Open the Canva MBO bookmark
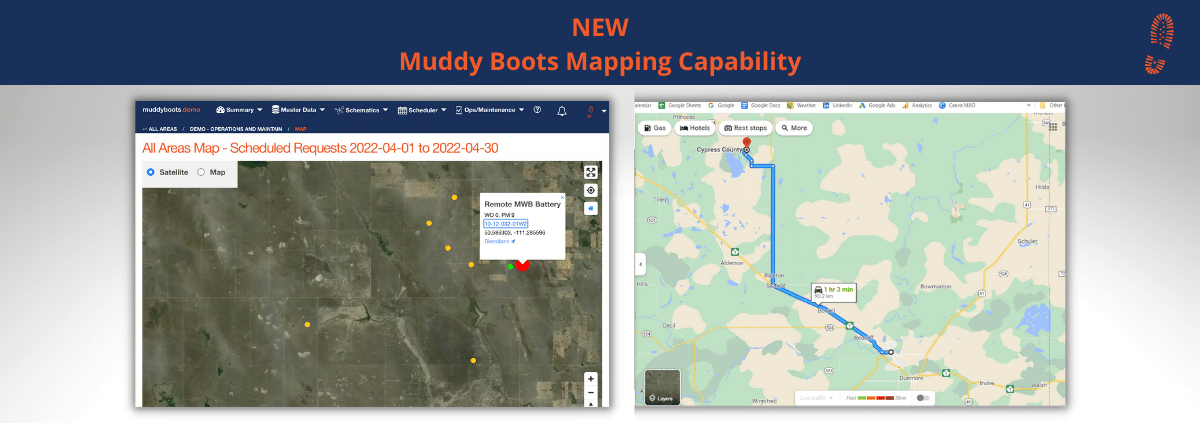The image size is (1200, 423). (x=959, y=104)
